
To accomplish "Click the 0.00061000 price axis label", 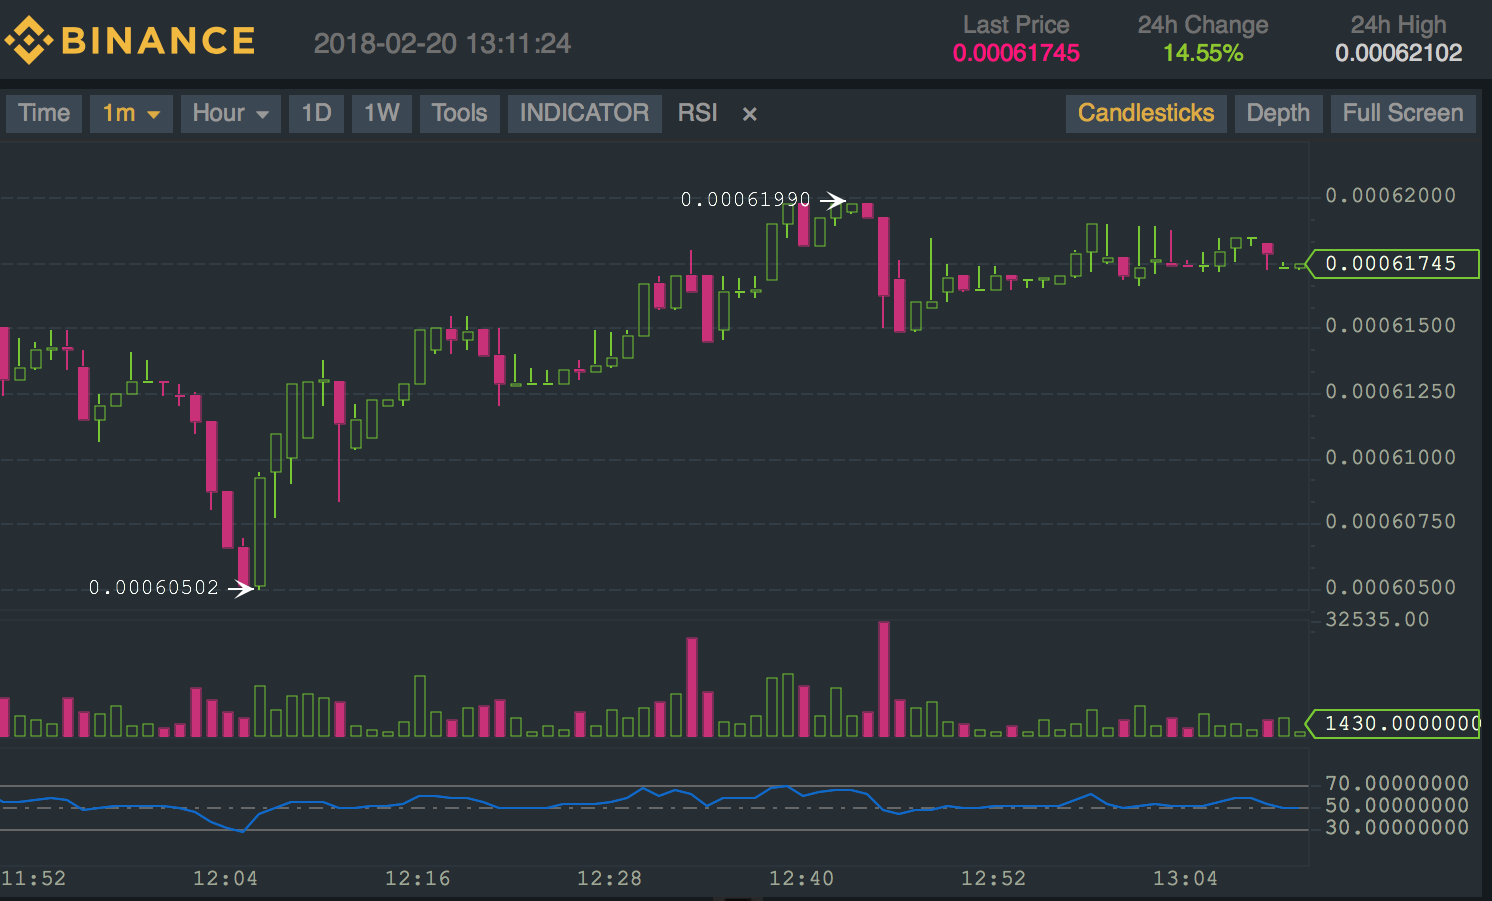I will point(1390,458).
